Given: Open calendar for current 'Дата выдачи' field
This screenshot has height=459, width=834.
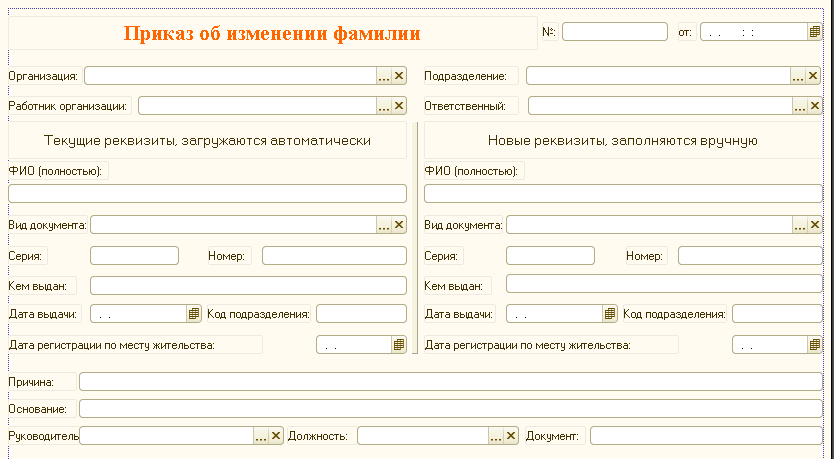Looking at the screenshot, I should 194,314.
